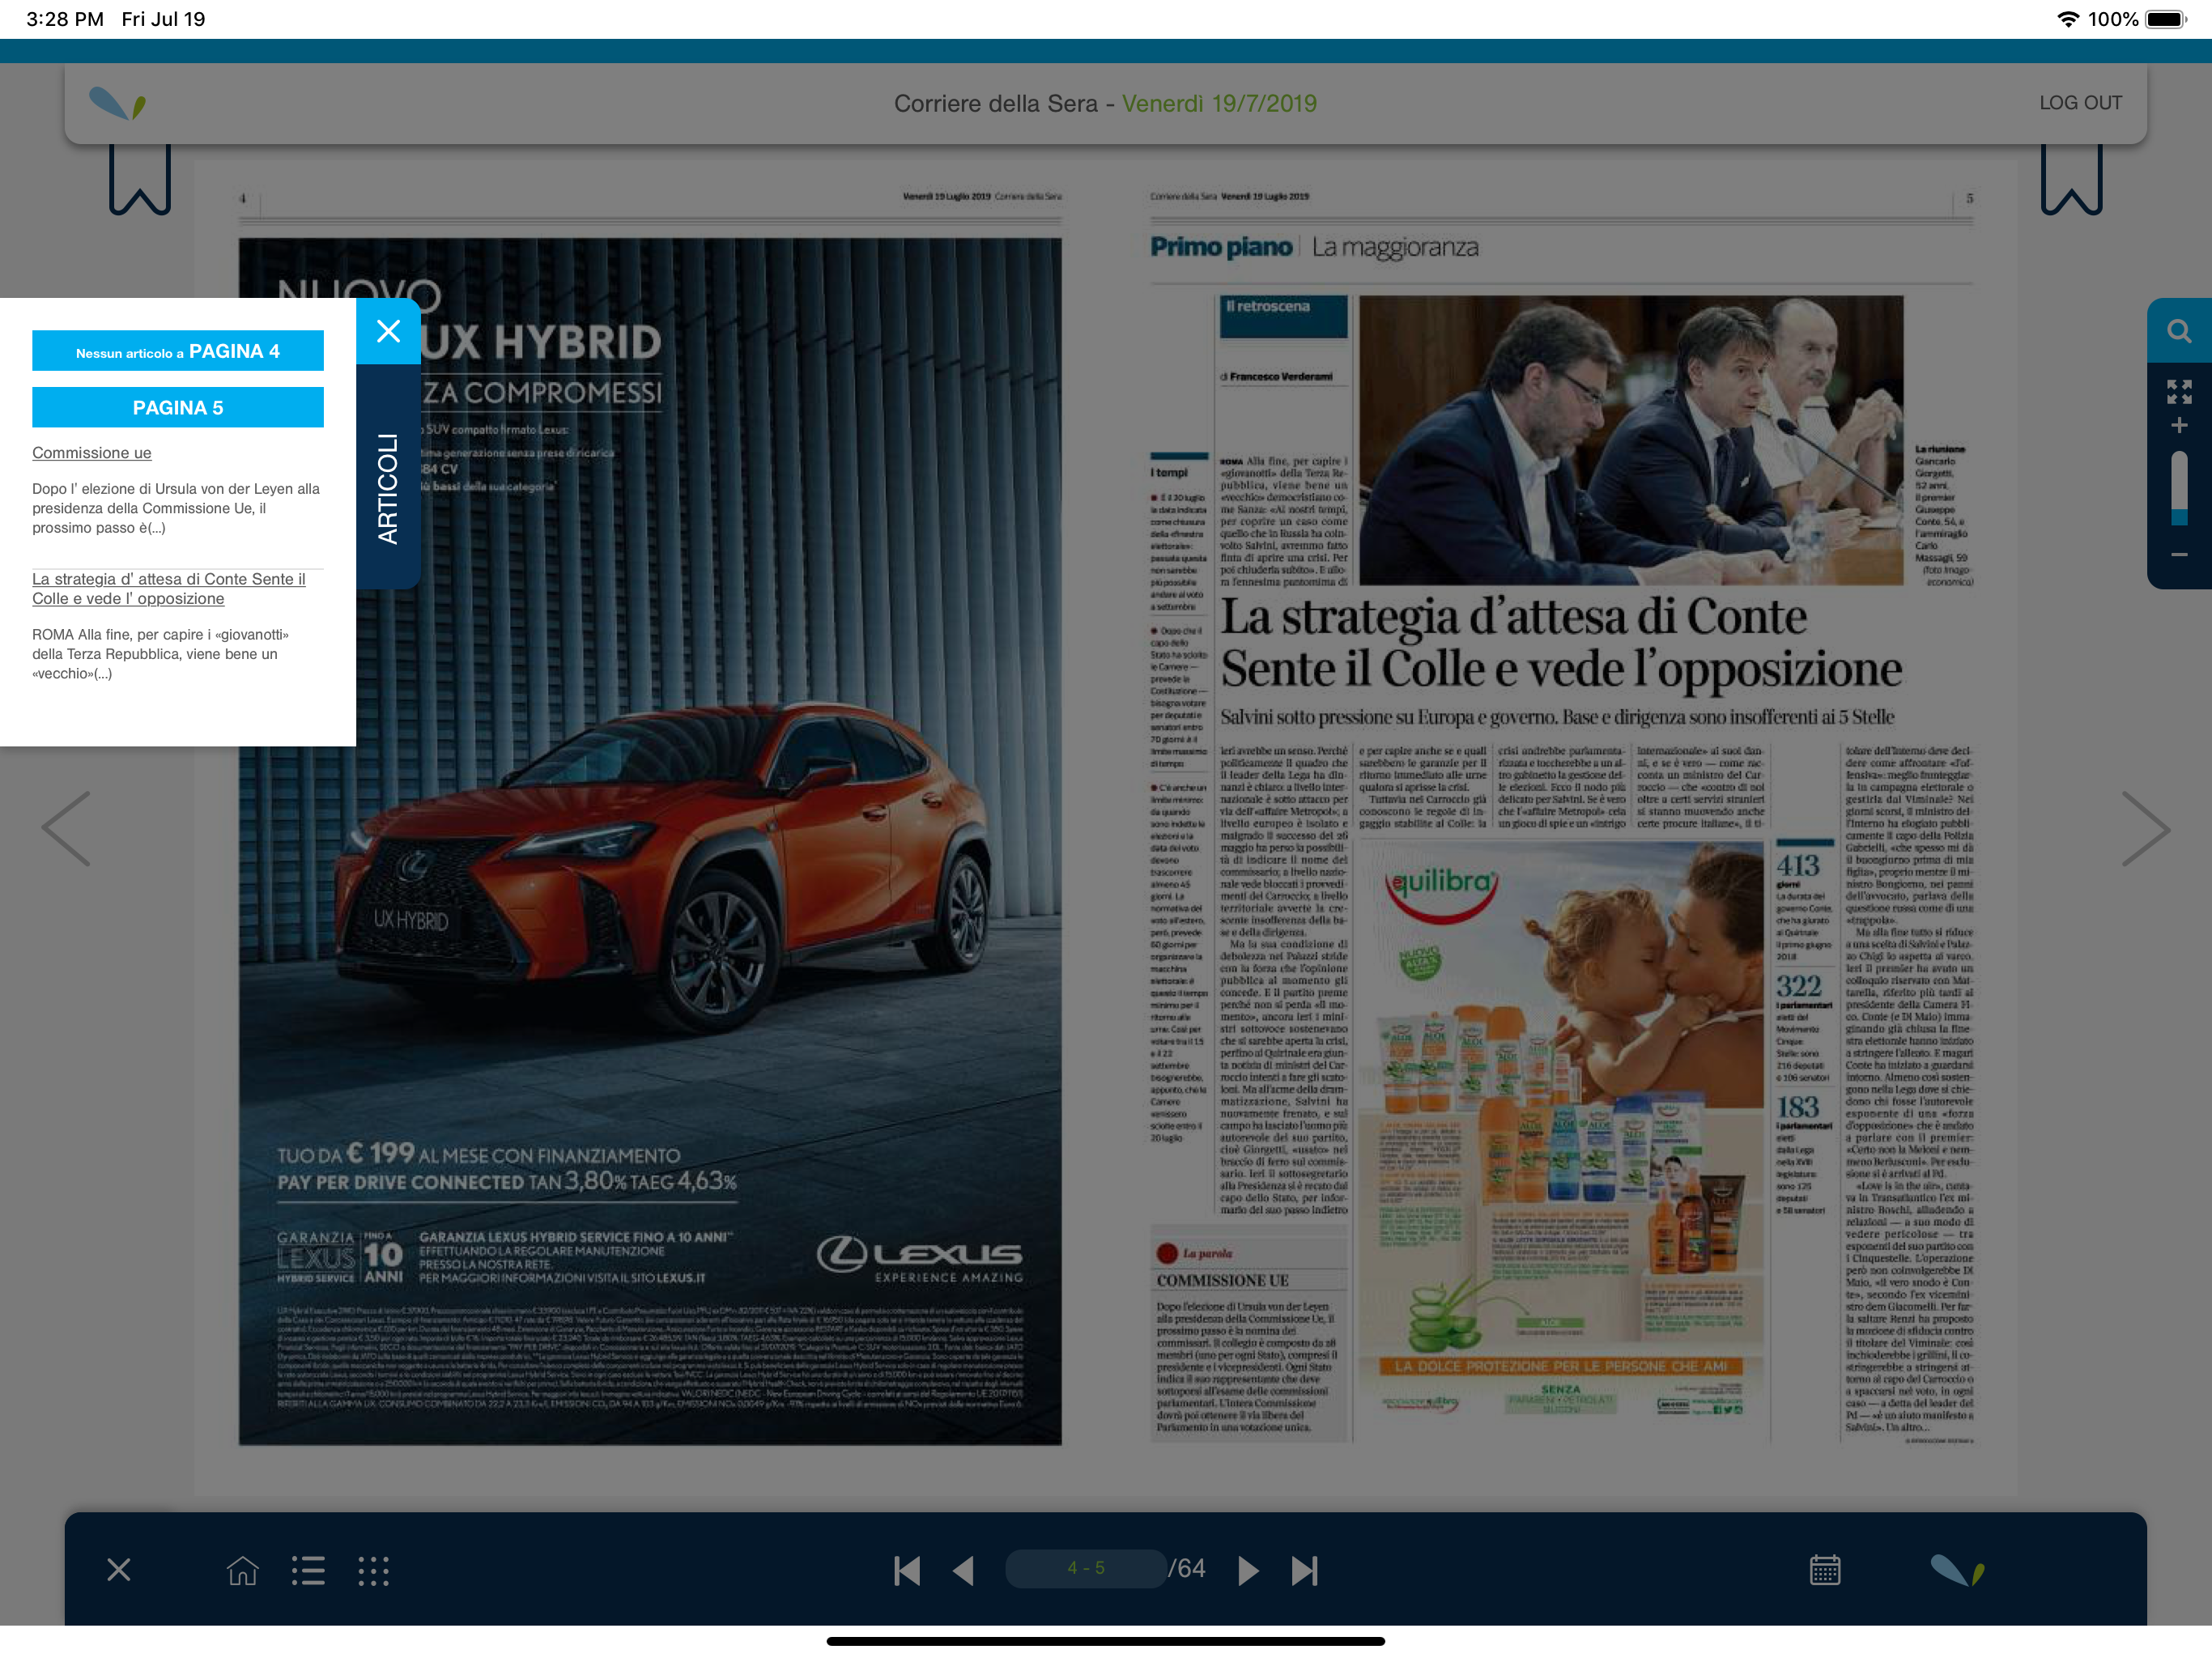Check the Wi-Fi status icon

coord(2067,19)
